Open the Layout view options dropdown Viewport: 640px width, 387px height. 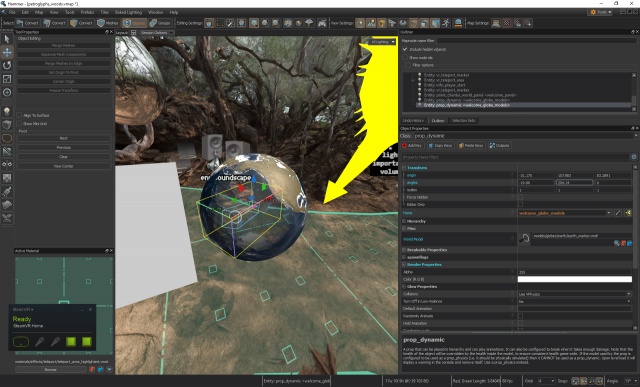click(156, 33)
